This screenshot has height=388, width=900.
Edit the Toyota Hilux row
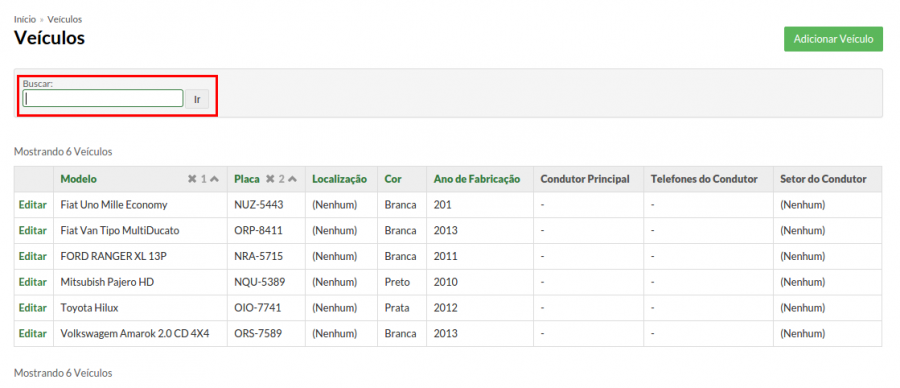tap(33, 308)
